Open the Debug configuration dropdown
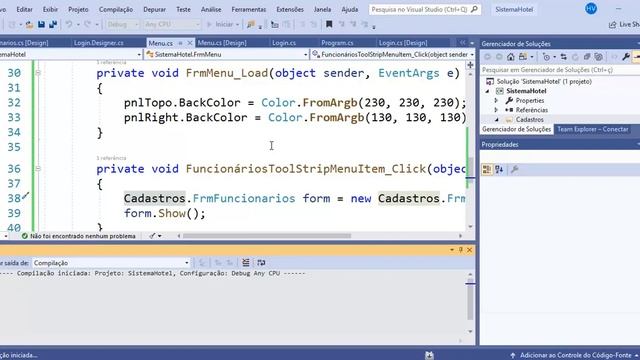This screenshot has height=360, width=640. (x=122, y=24)
